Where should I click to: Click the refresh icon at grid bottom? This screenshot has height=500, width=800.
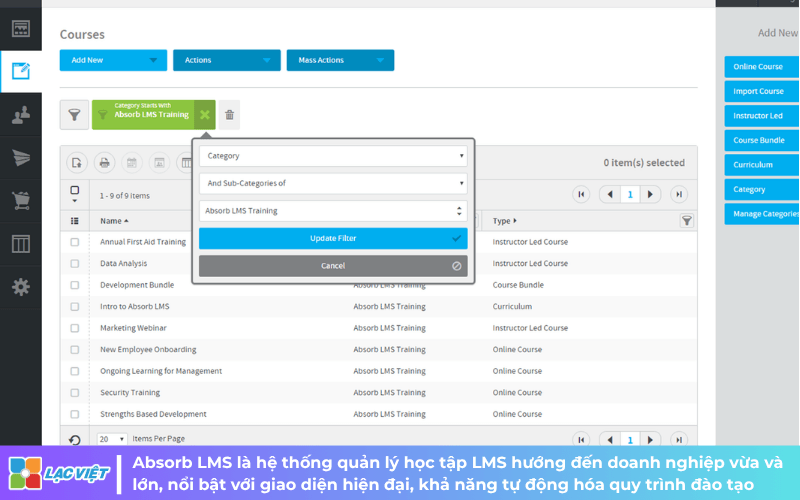click(74, 439)
